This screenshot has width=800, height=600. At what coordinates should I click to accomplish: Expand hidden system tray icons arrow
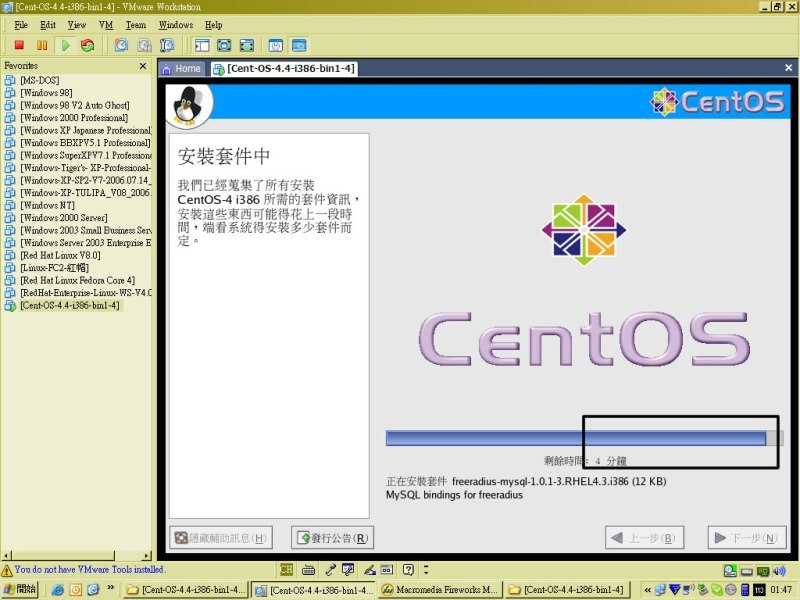pos(647,590)
